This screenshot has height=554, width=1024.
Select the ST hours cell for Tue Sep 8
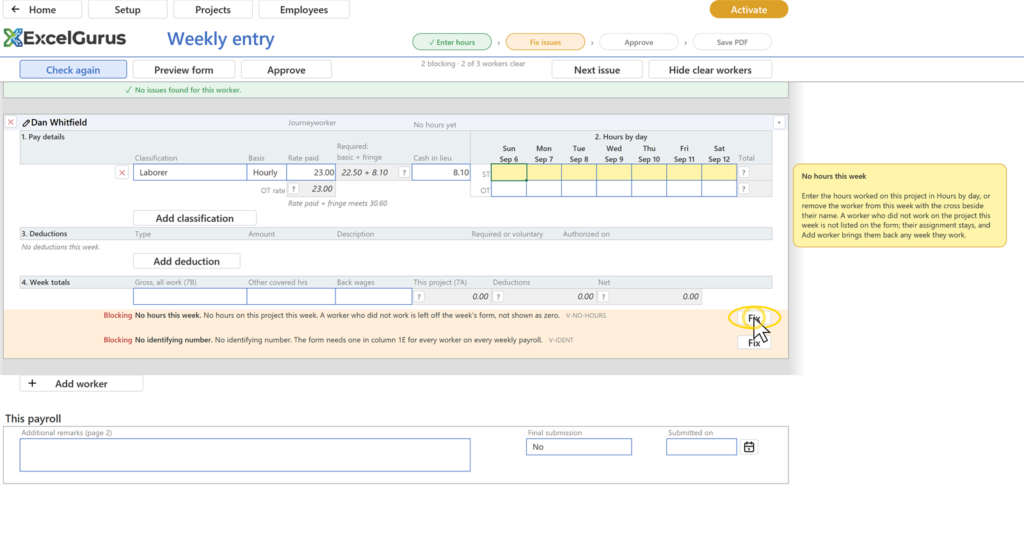pyautogui.click(x=579, y=172)
